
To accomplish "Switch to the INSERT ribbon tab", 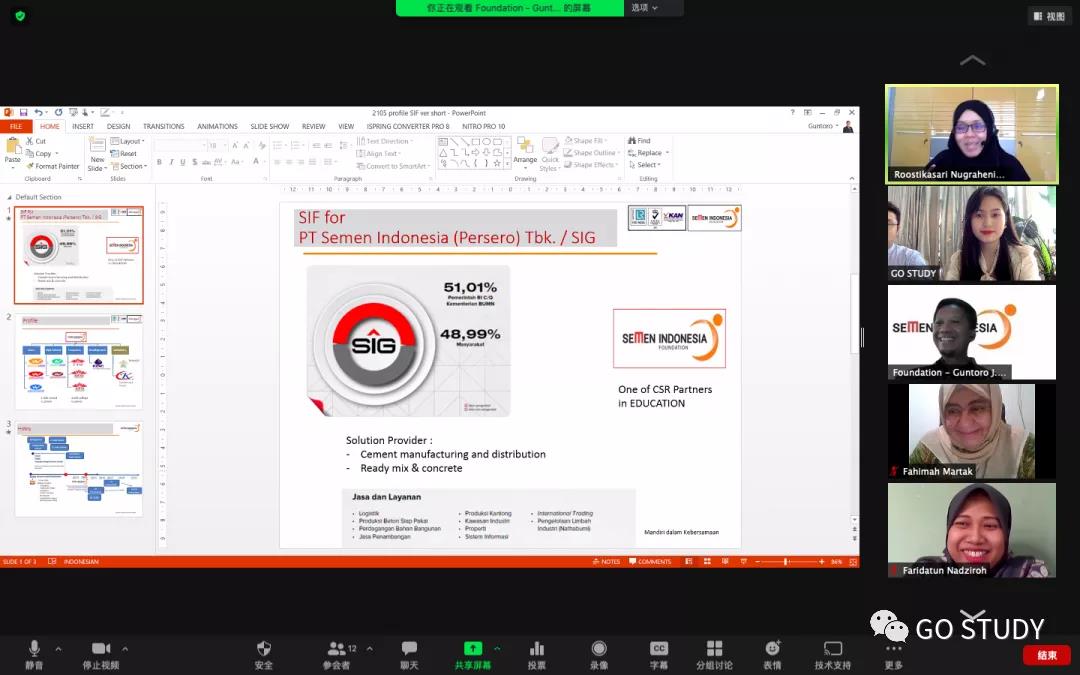I will coord(83,127).
